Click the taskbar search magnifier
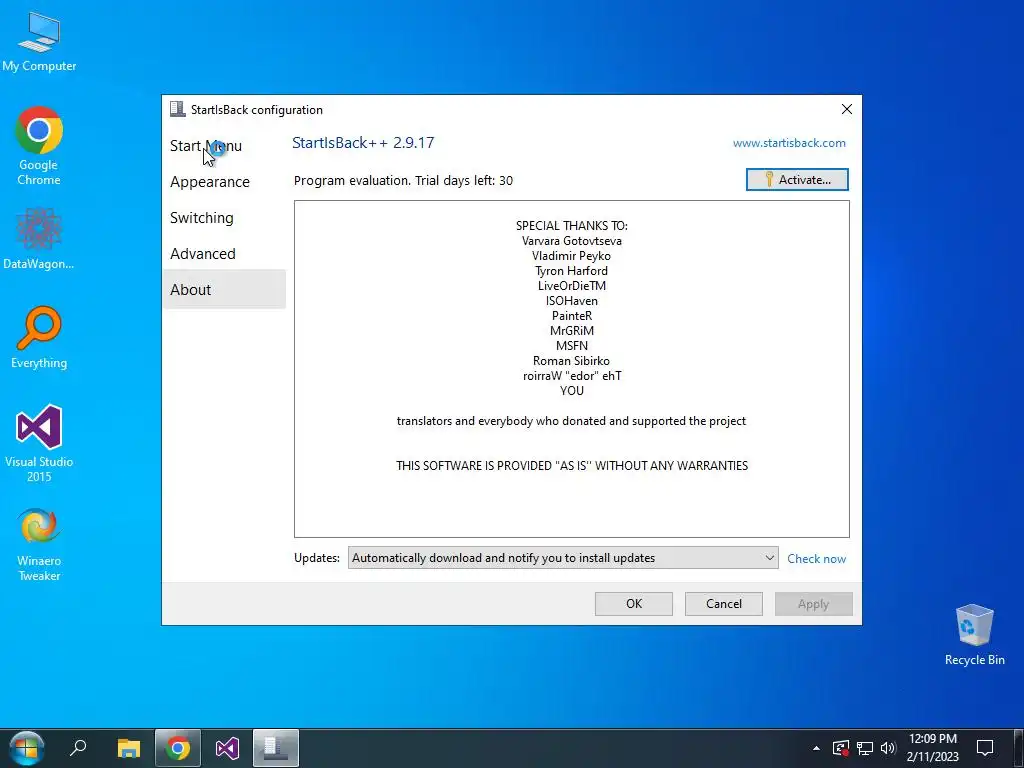Screen dimensions: 1024x768 78,748
